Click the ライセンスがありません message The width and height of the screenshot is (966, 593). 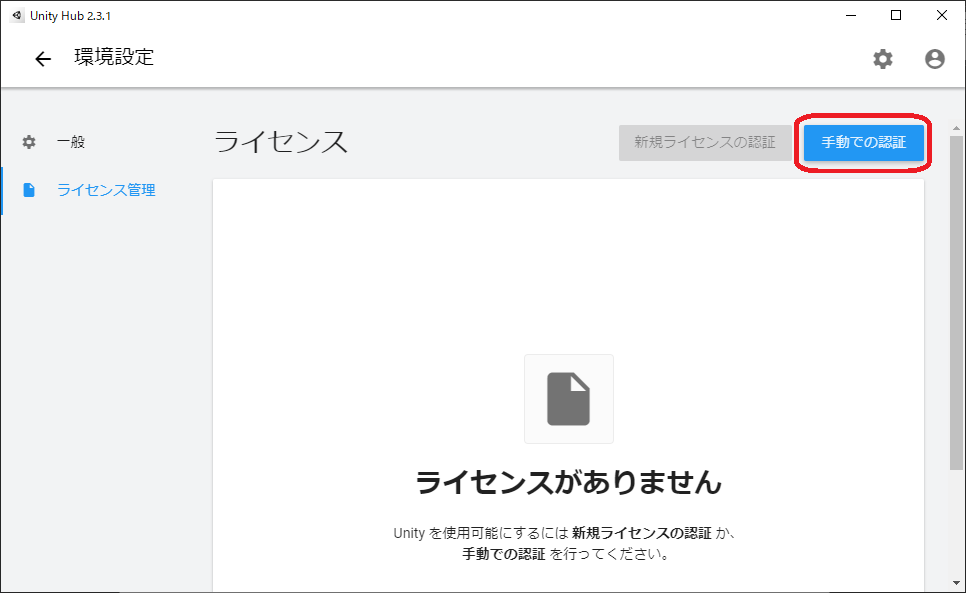pyautogui.click(x=568, y=482)
